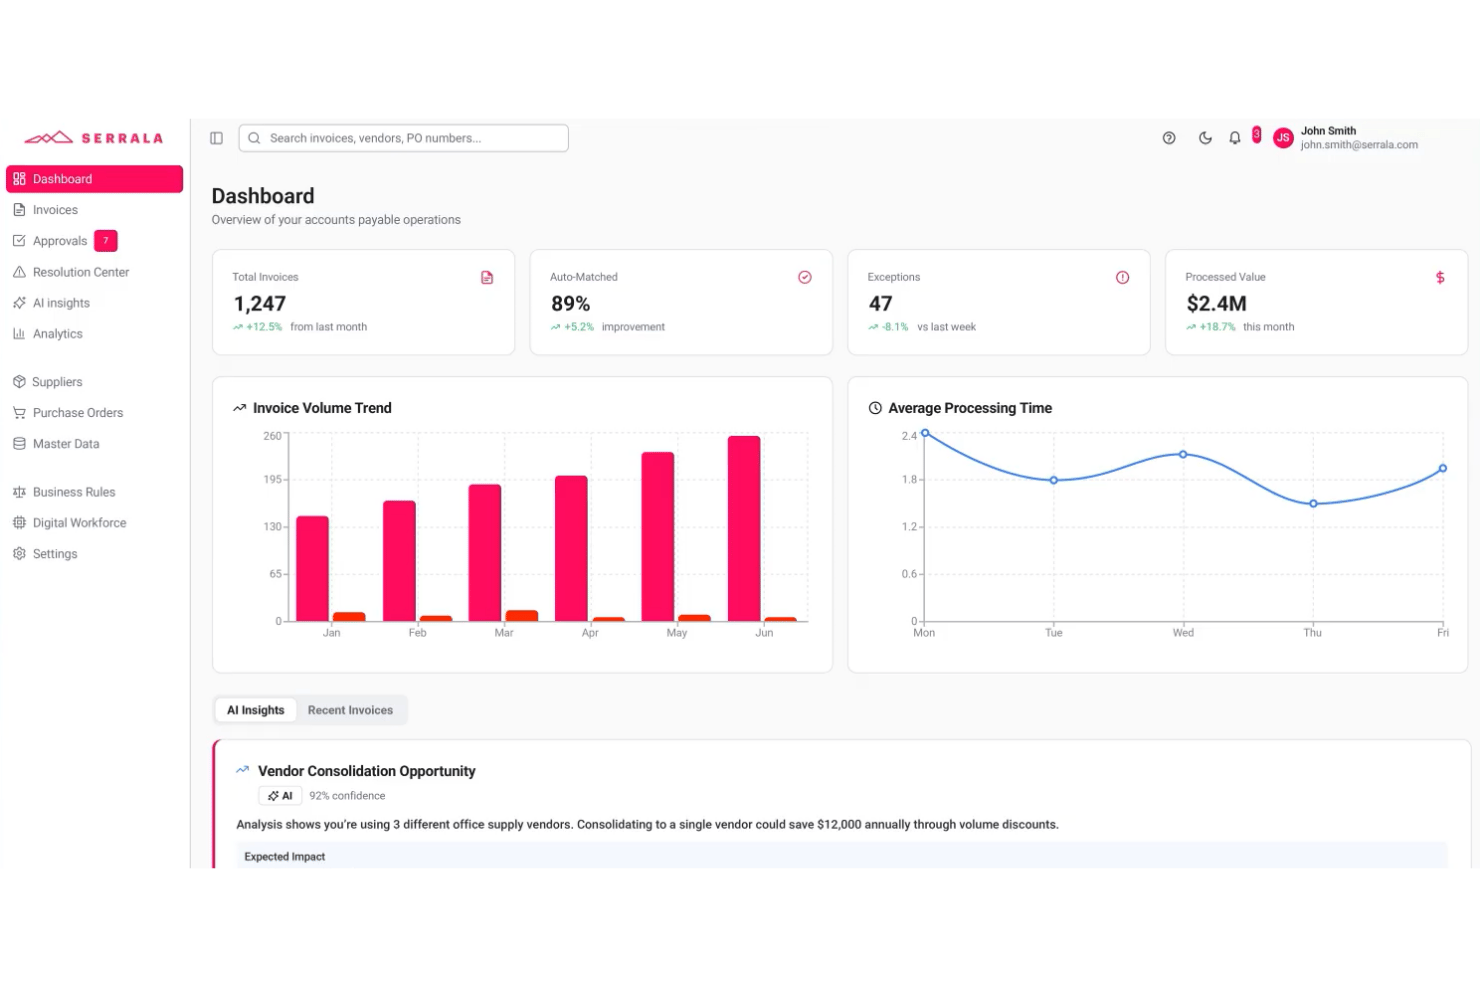1480x987 pixels.
Task: Click the Tuesday data point on the line chart
Action: [1054, 480]
